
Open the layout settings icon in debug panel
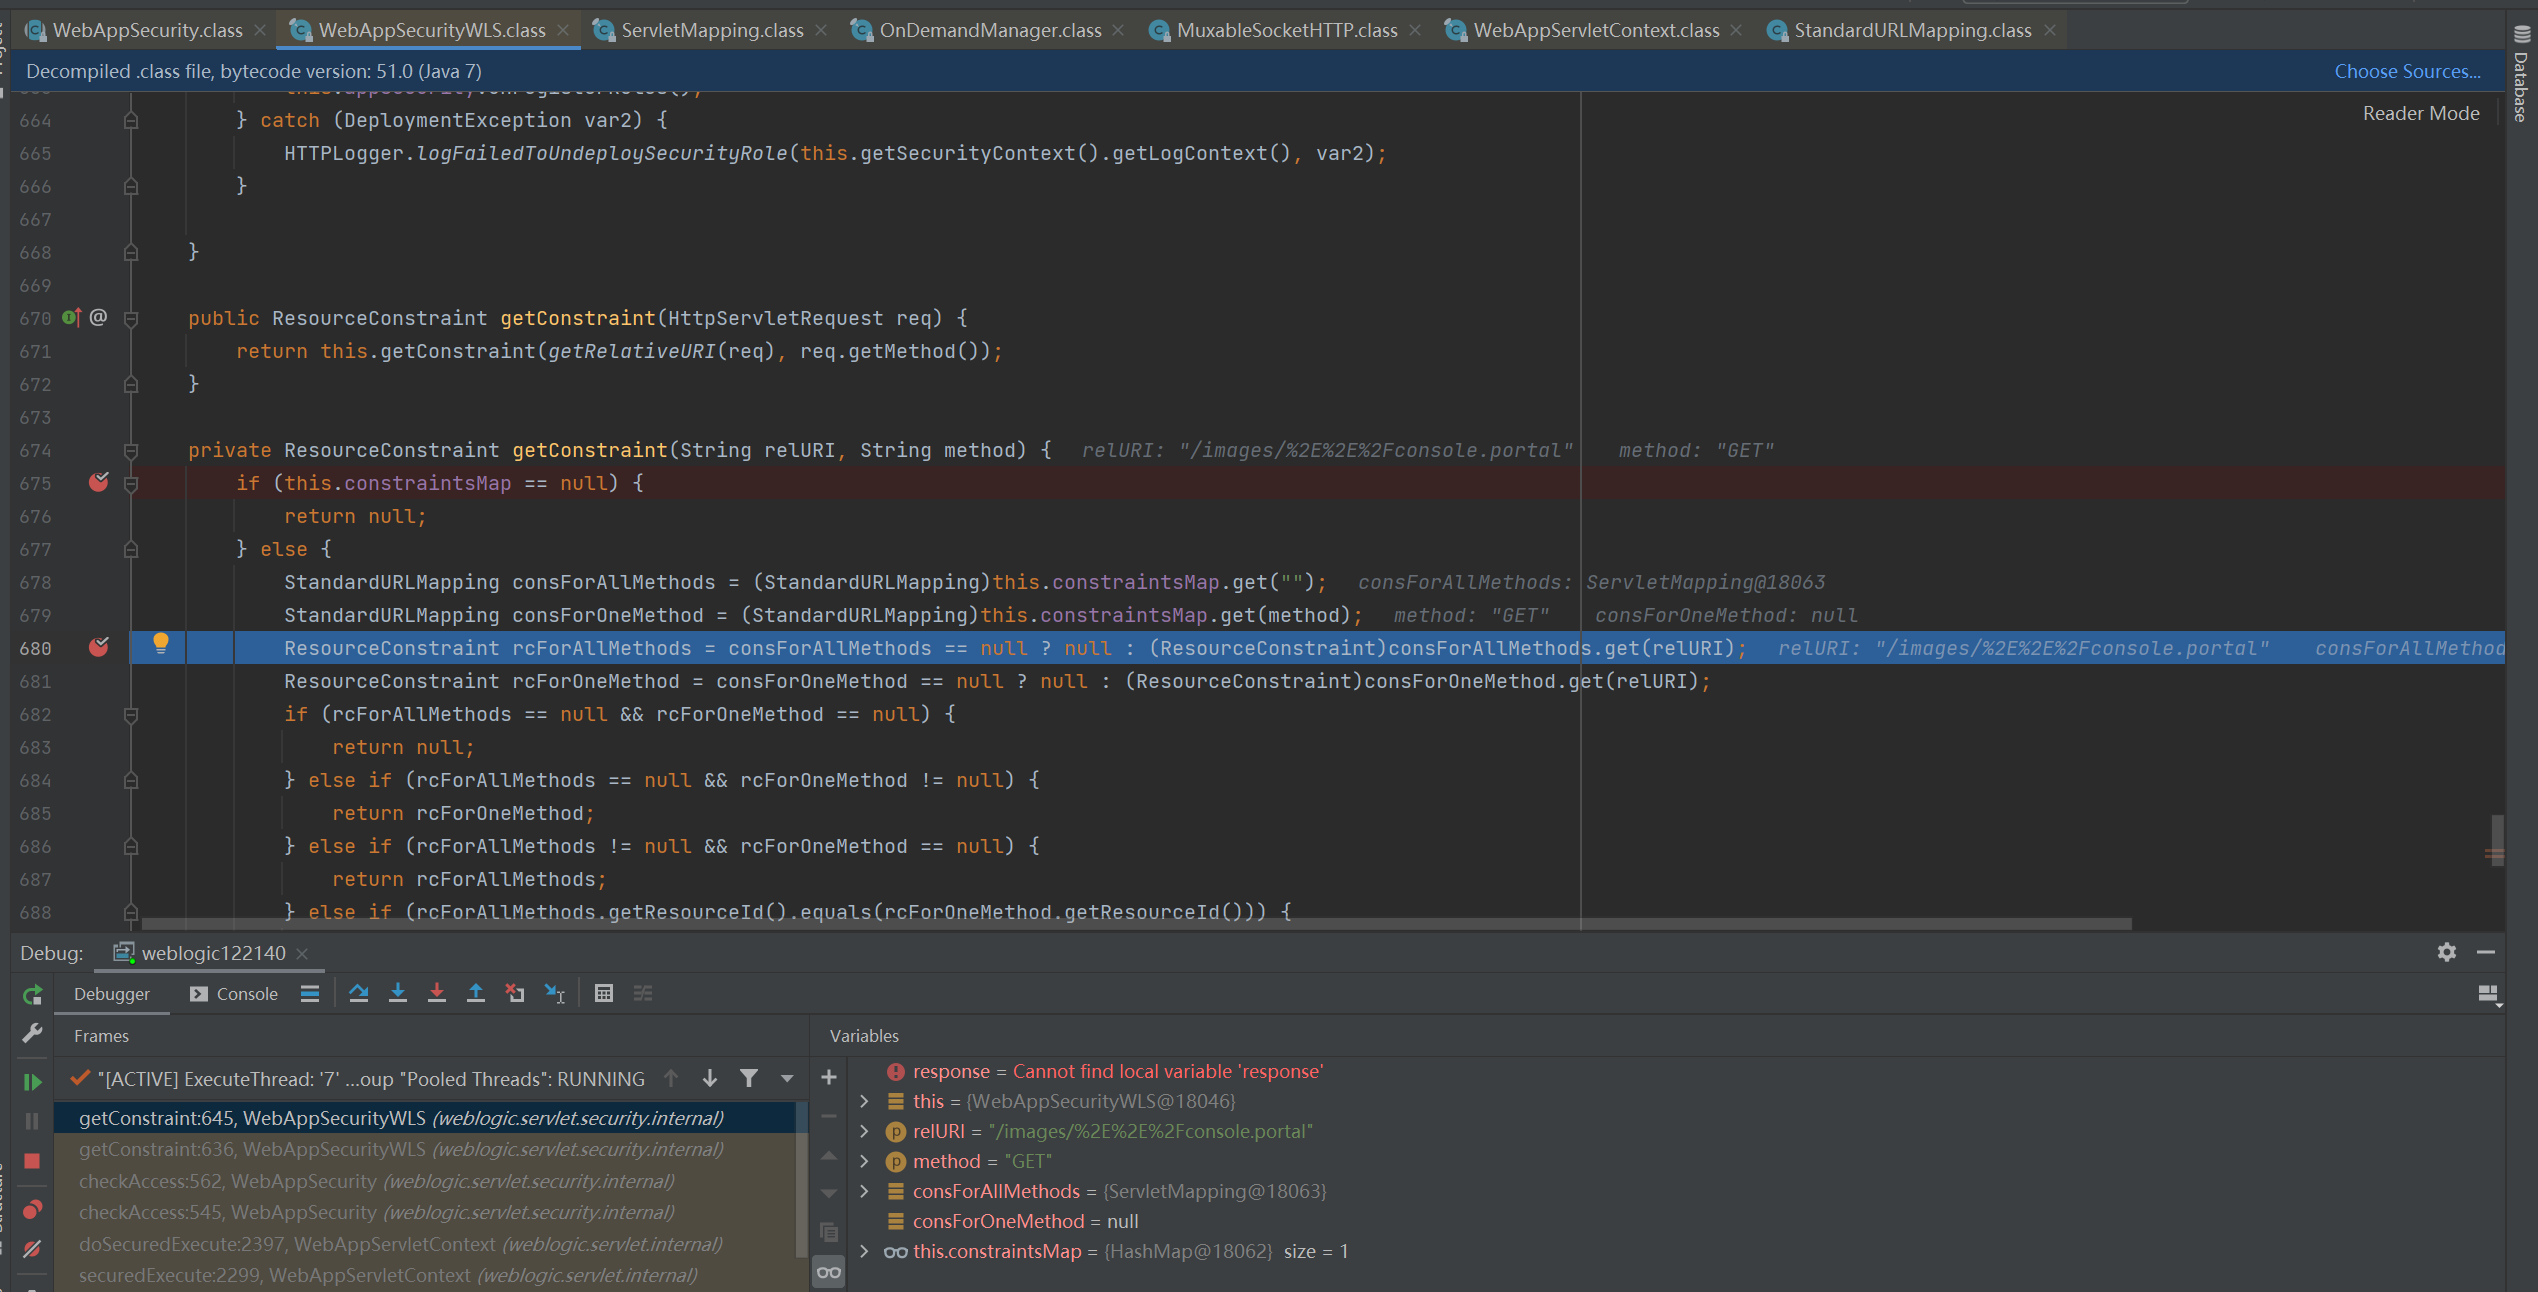[2489, 994]
